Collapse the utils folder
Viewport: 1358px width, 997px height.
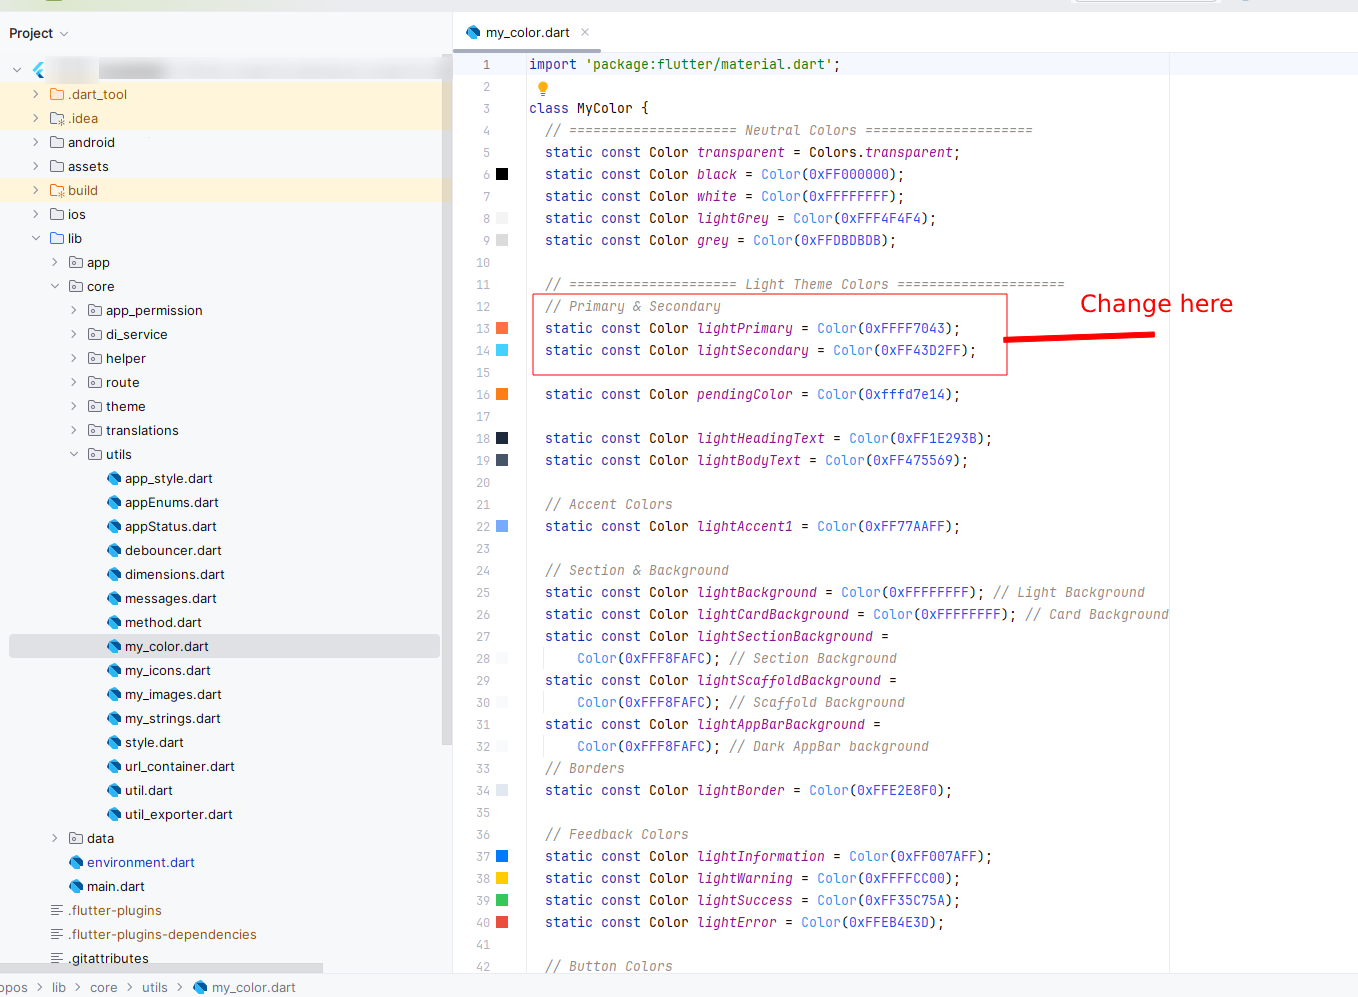click(74, 454)
